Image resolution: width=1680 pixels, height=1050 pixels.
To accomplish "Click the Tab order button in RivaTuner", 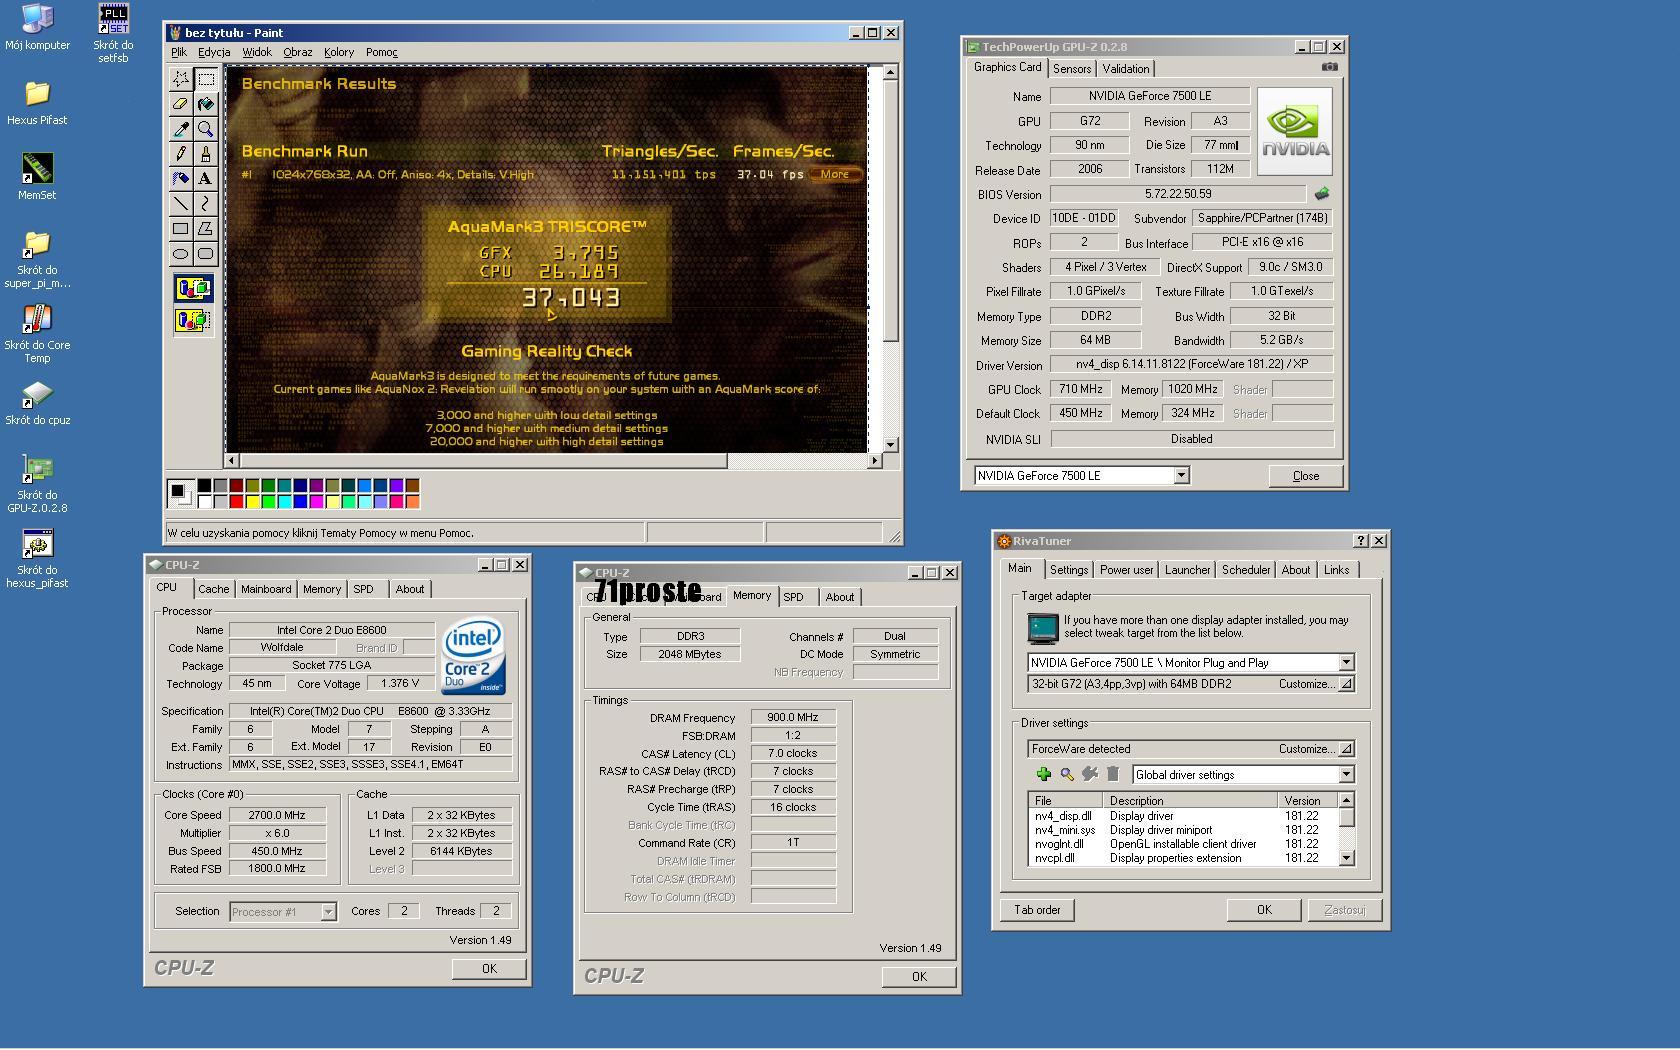I will 1037,910.
